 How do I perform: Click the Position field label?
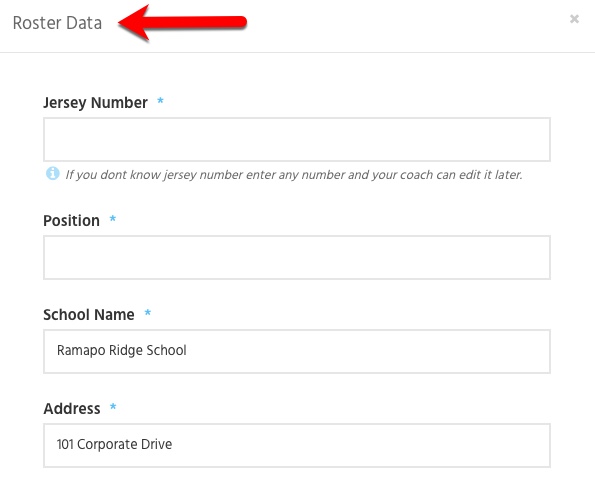pos(71,221)
